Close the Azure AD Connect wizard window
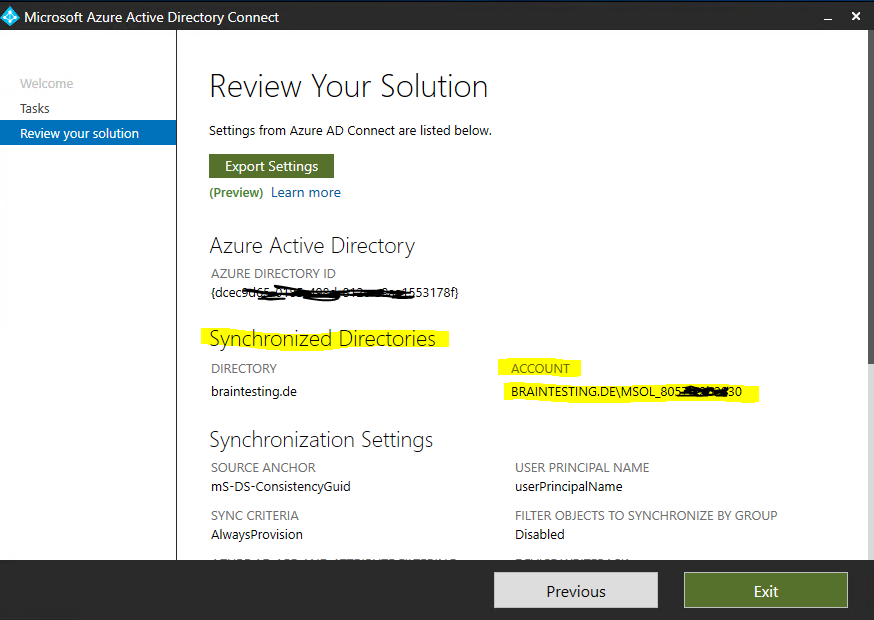This screenshot has height=620, width=874. 856,17
